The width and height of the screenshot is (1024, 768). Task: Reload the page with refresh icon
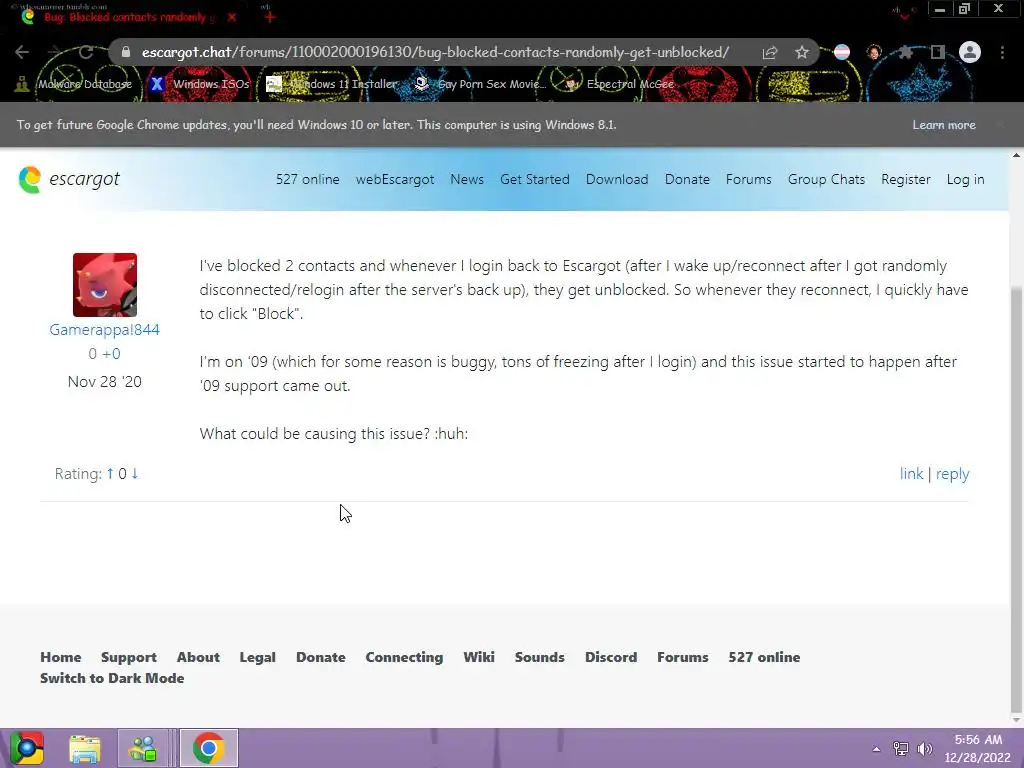coord(86,52)
